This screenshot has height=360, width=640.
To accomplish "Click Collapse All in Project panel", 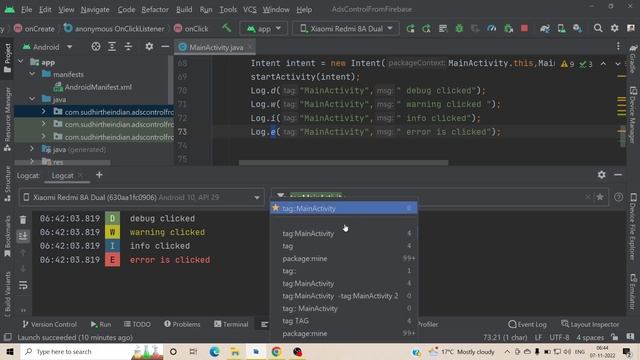I will coord(128,47).
